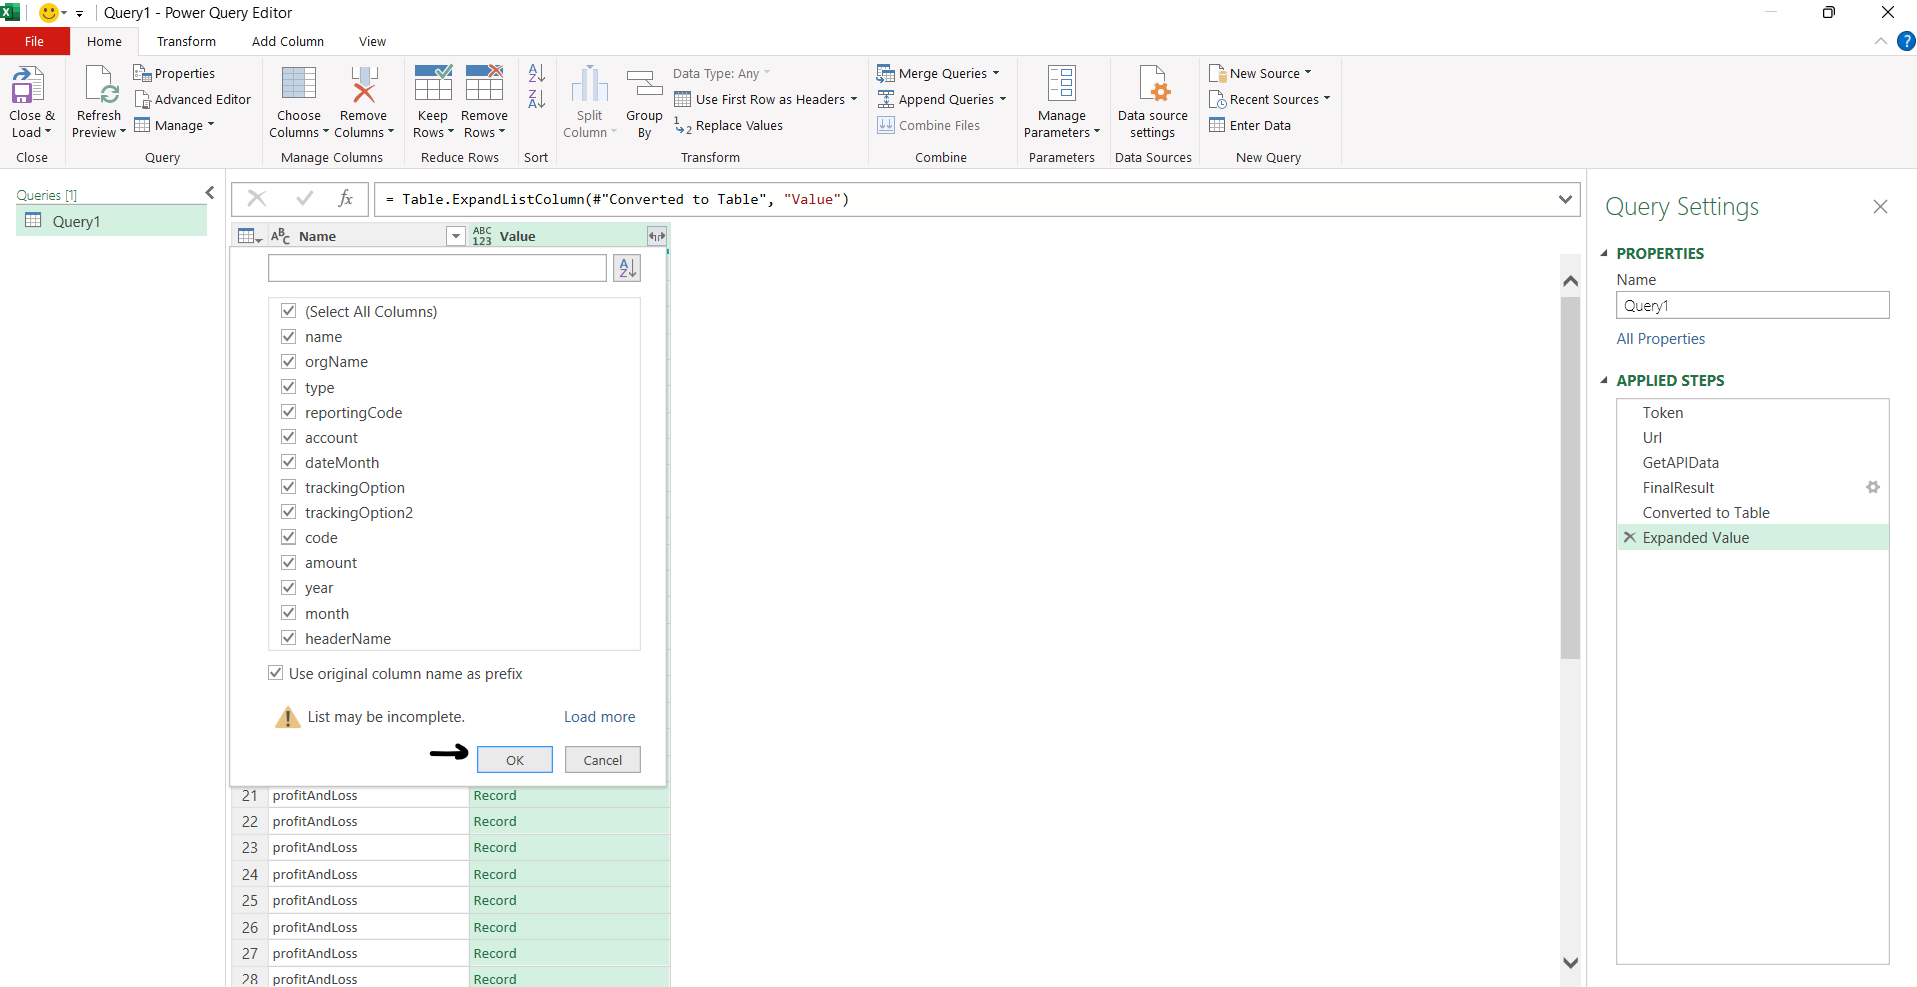Screen dimensions: 1917x987
Task: Delete the Expanded Value step with its X icon
Action: [1629, 538]
